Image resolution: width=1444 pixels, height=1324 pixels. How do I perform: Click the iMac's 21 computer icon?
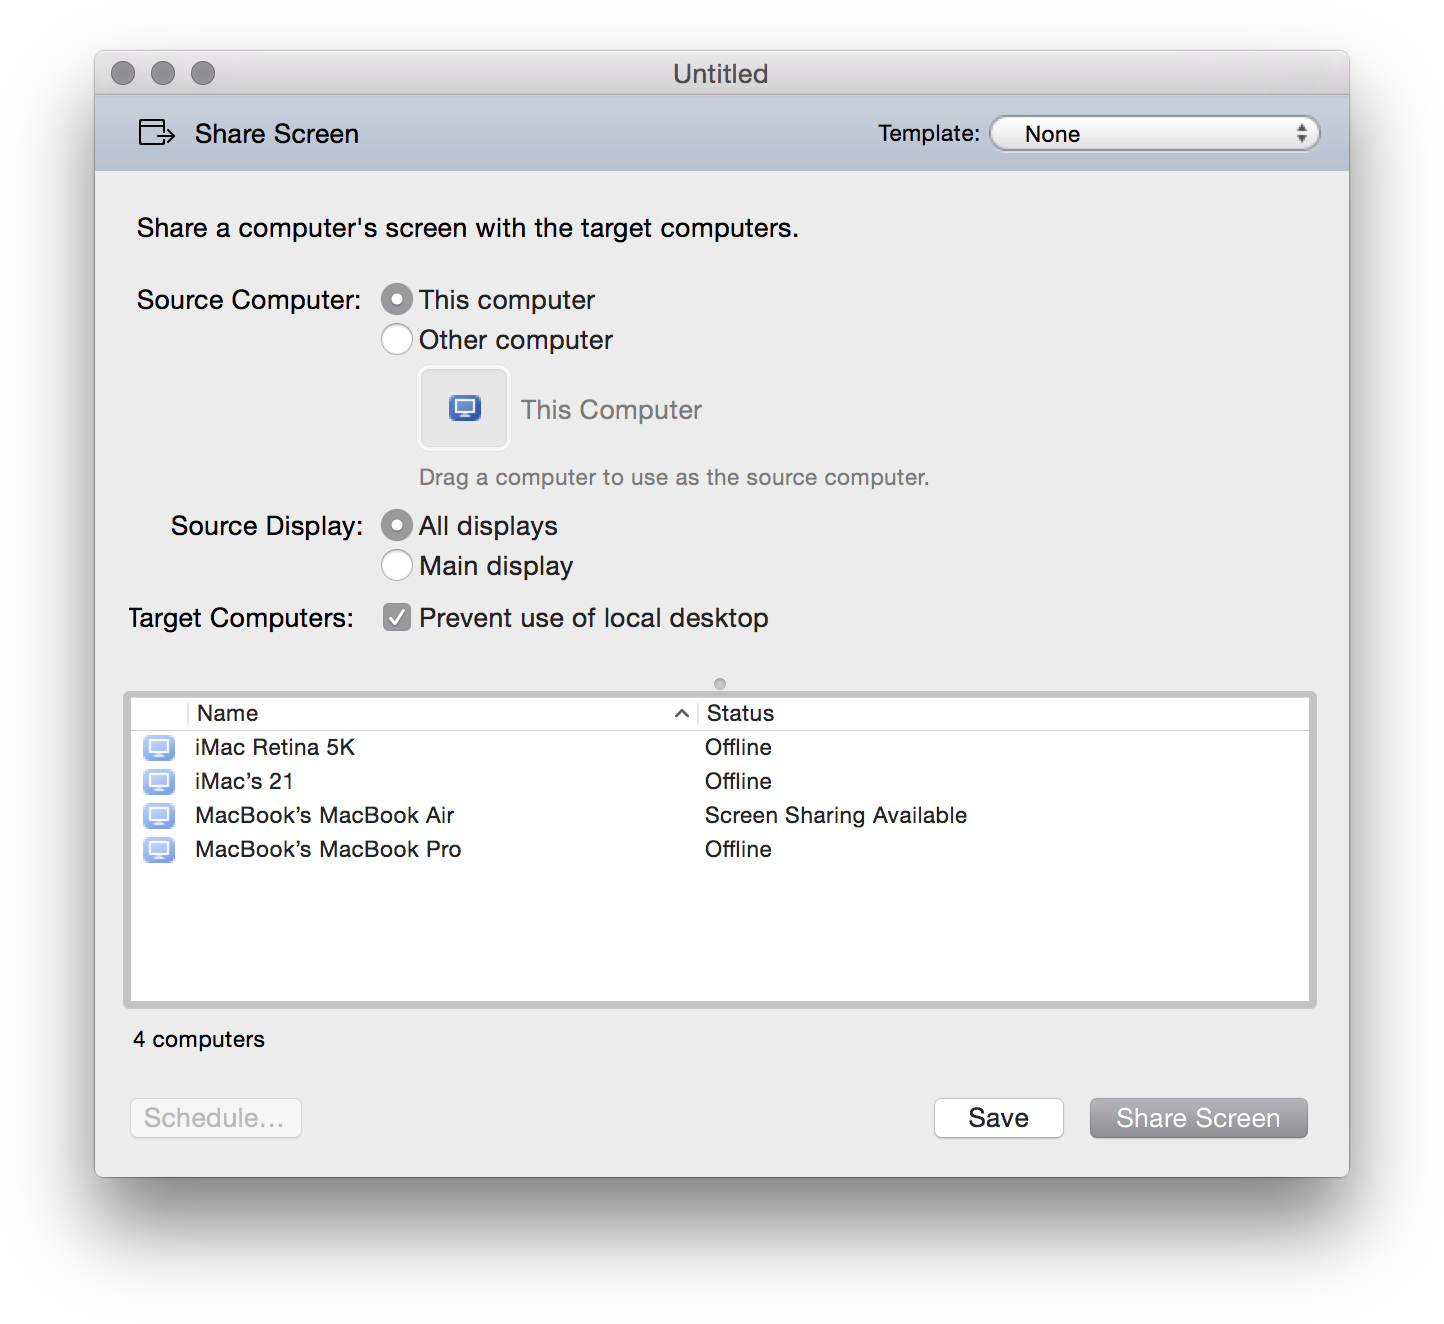tap(159, 781)
